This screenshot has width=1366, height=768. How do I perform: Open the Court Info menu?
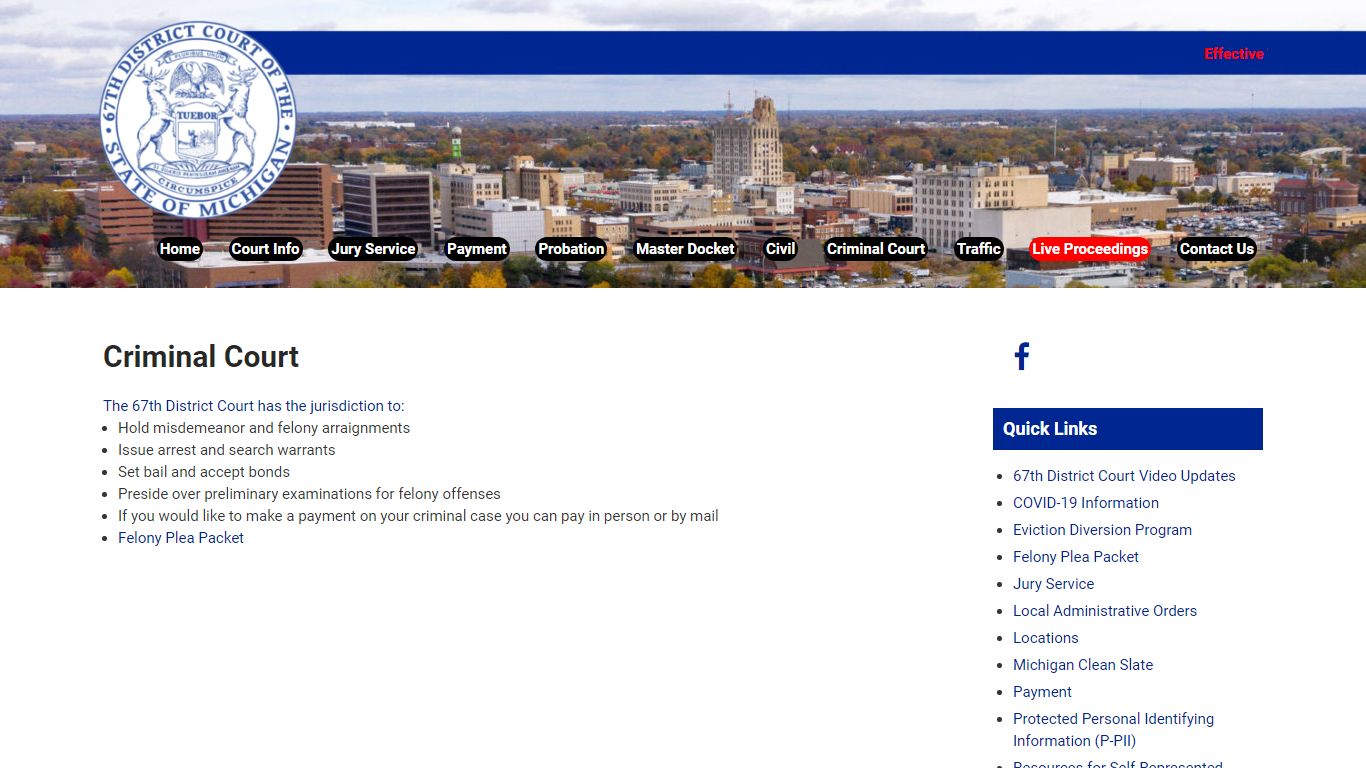pyautogui.click(x=265, y=249)
